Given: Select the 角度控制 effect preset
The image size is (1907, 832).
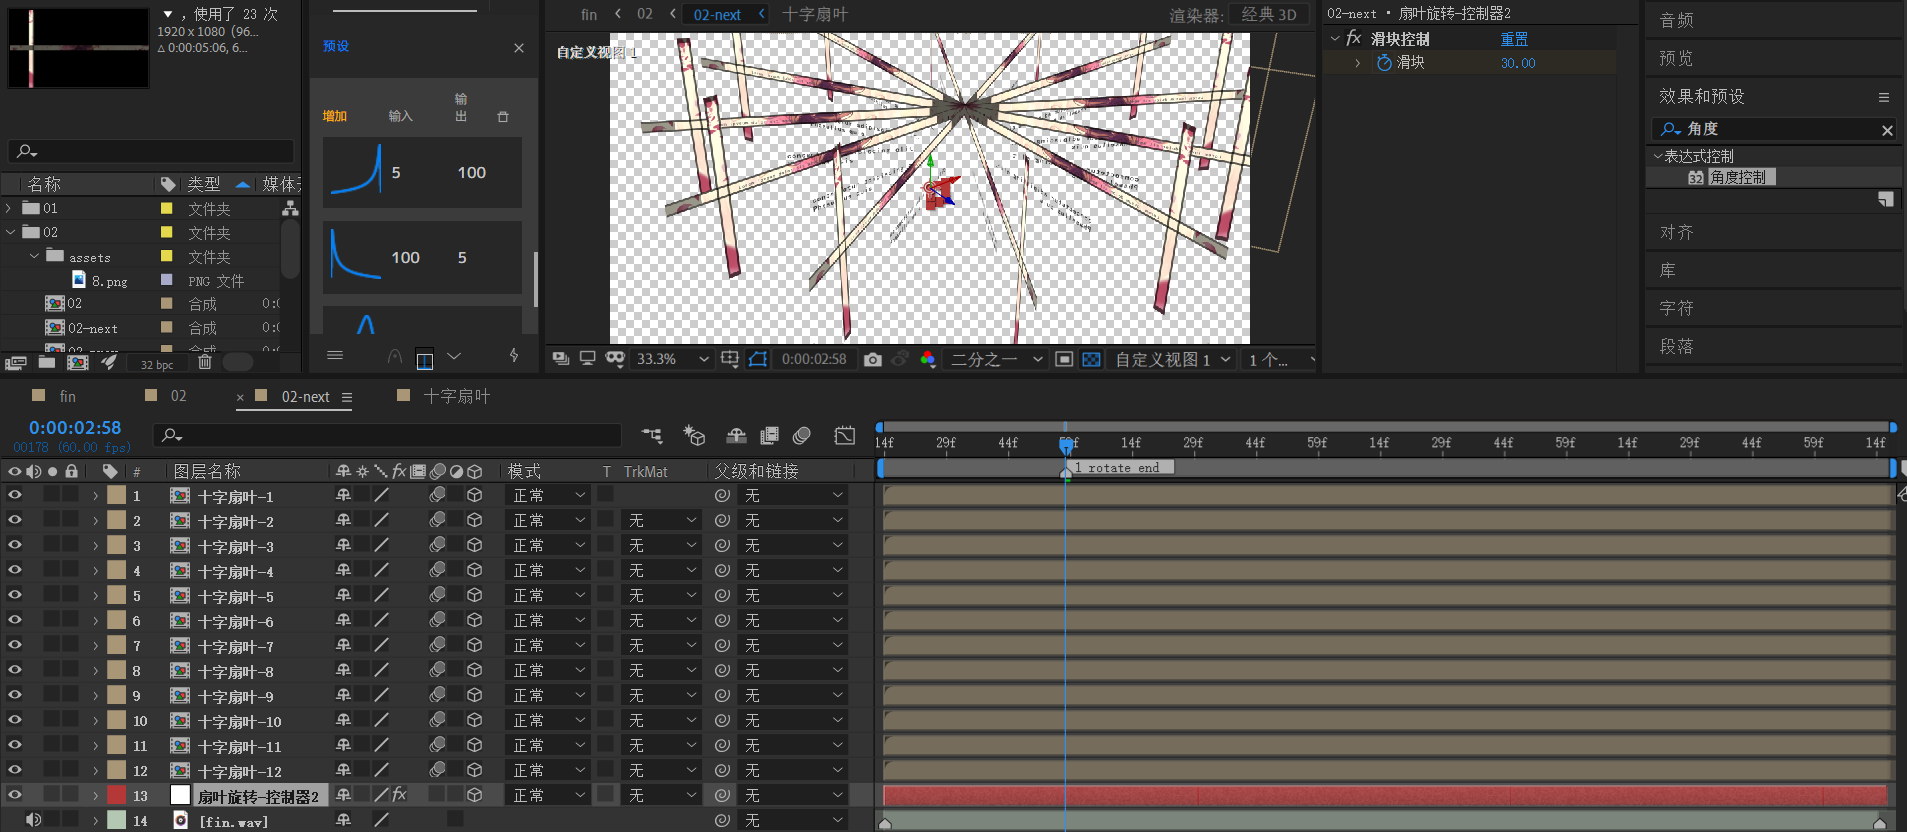Looking at the screenshot, I should tap(1738, 177).
